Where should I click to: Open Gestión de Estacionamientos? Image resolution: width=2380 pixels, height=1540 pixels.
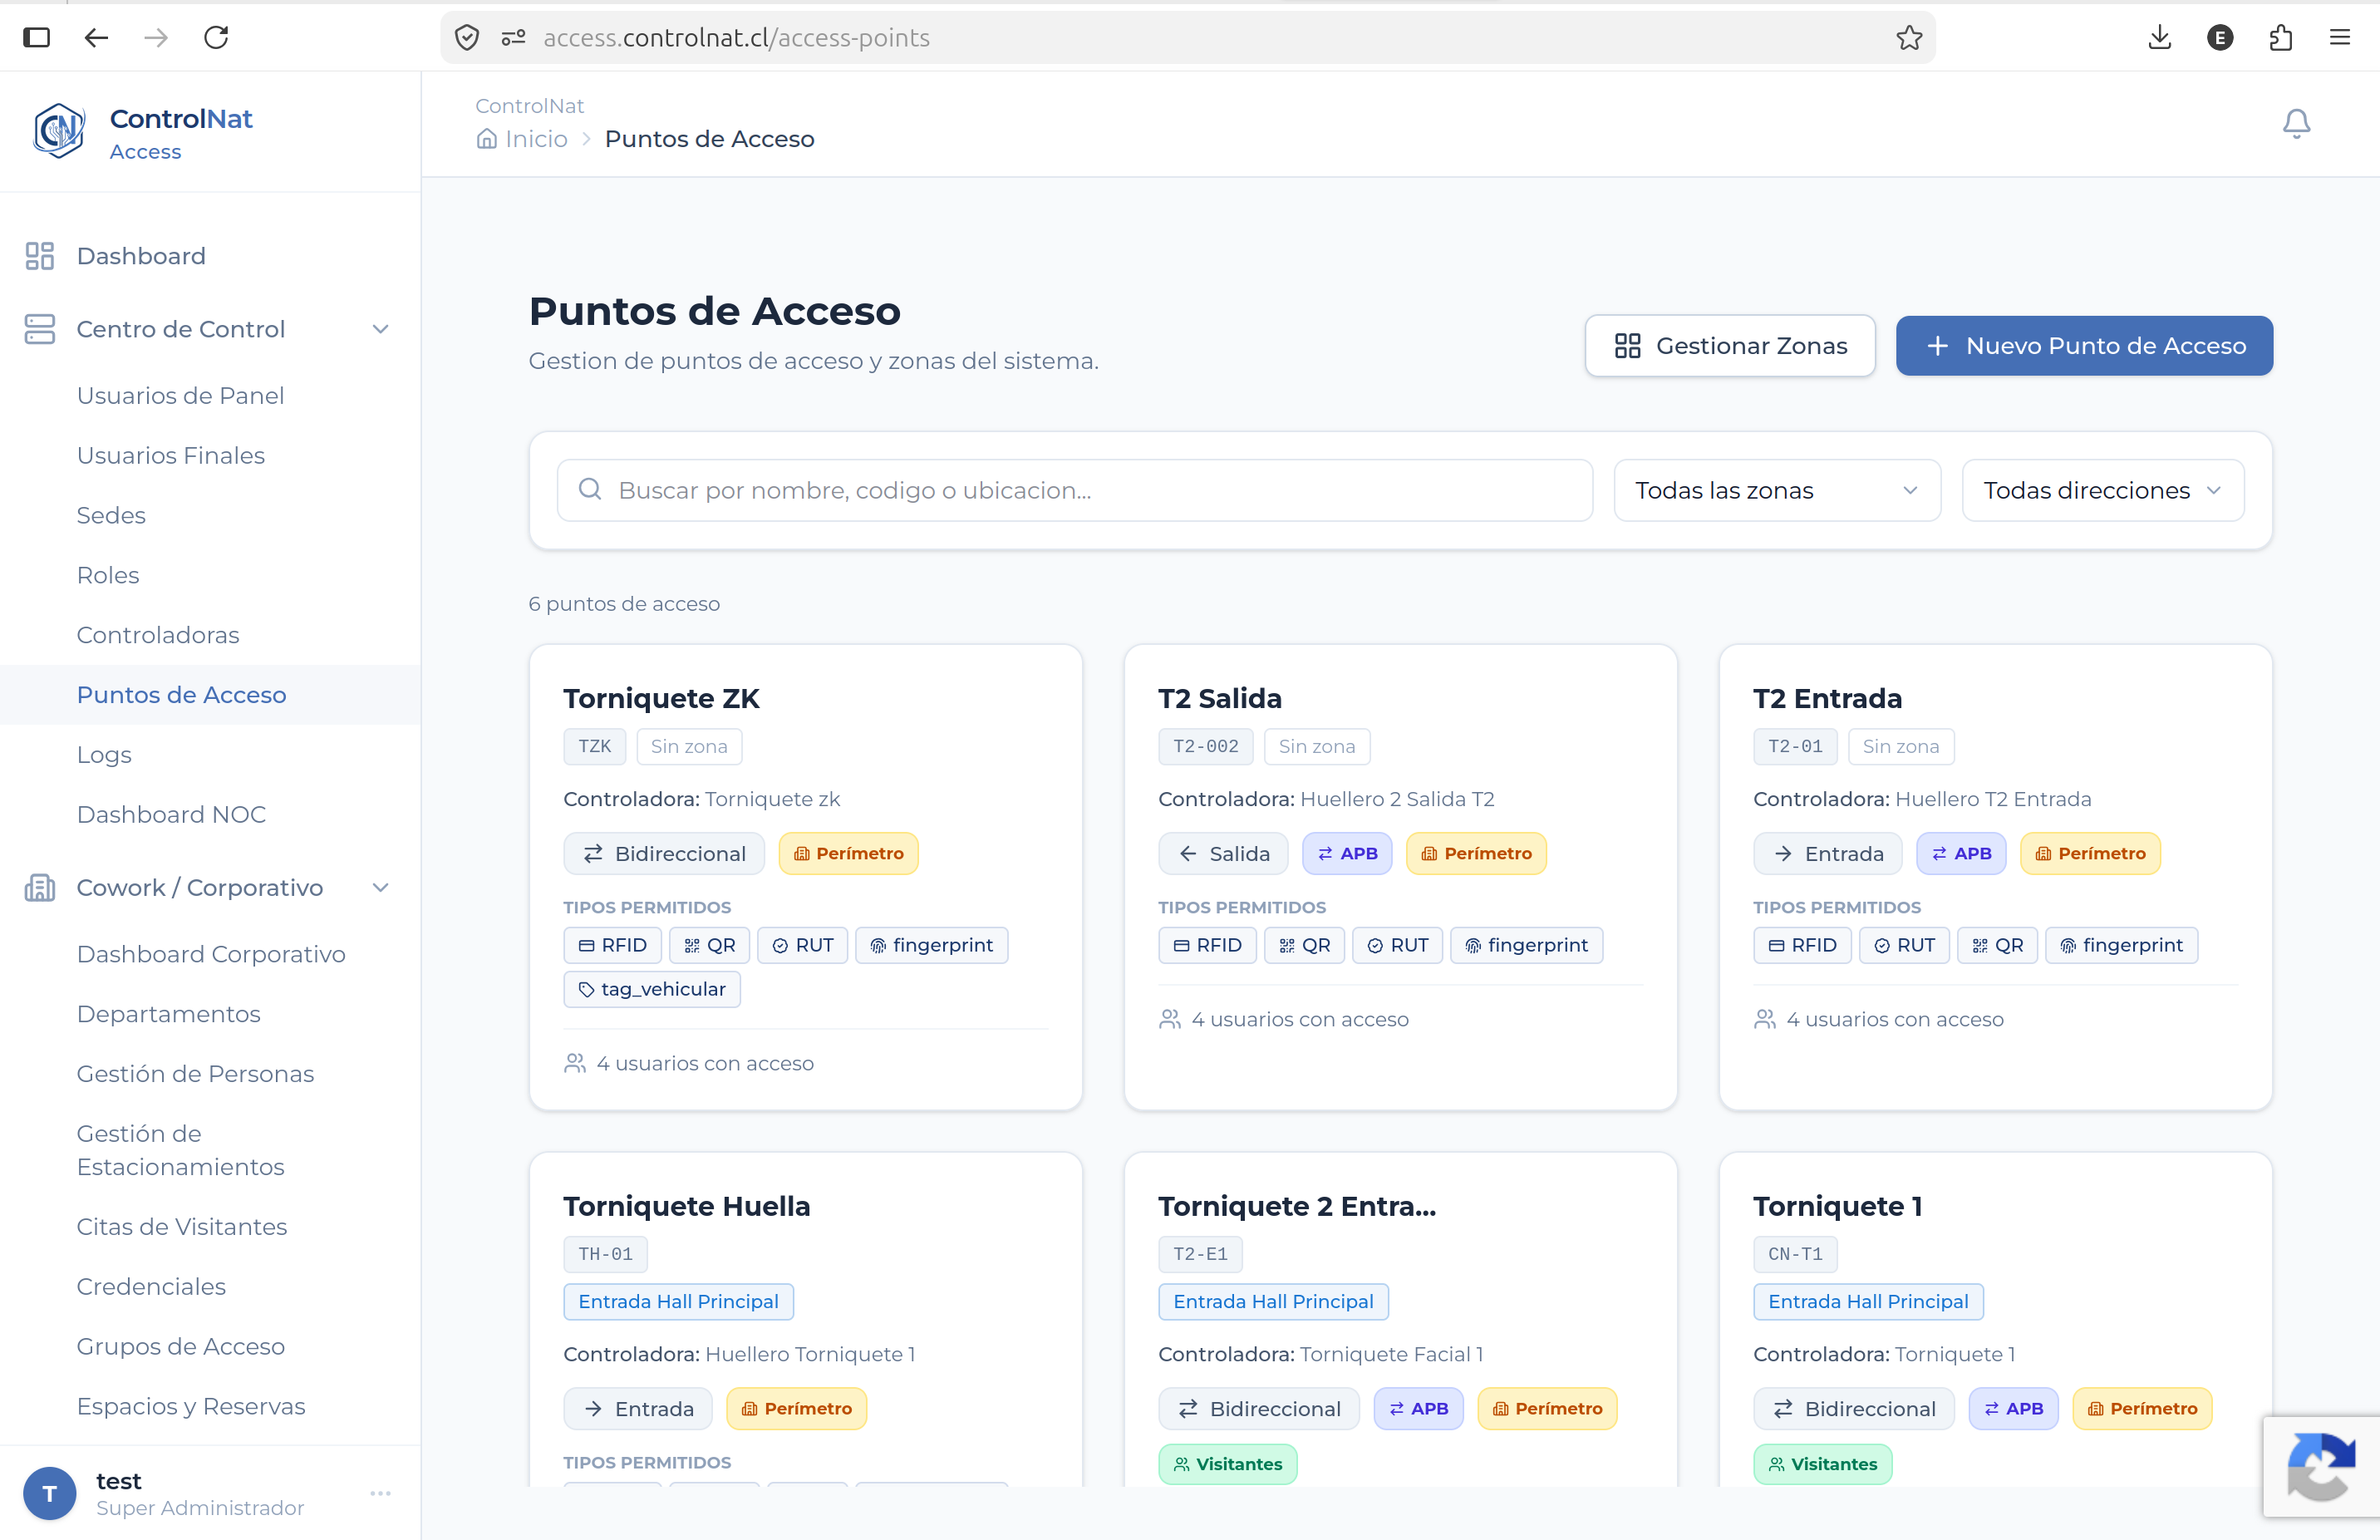180,1150
